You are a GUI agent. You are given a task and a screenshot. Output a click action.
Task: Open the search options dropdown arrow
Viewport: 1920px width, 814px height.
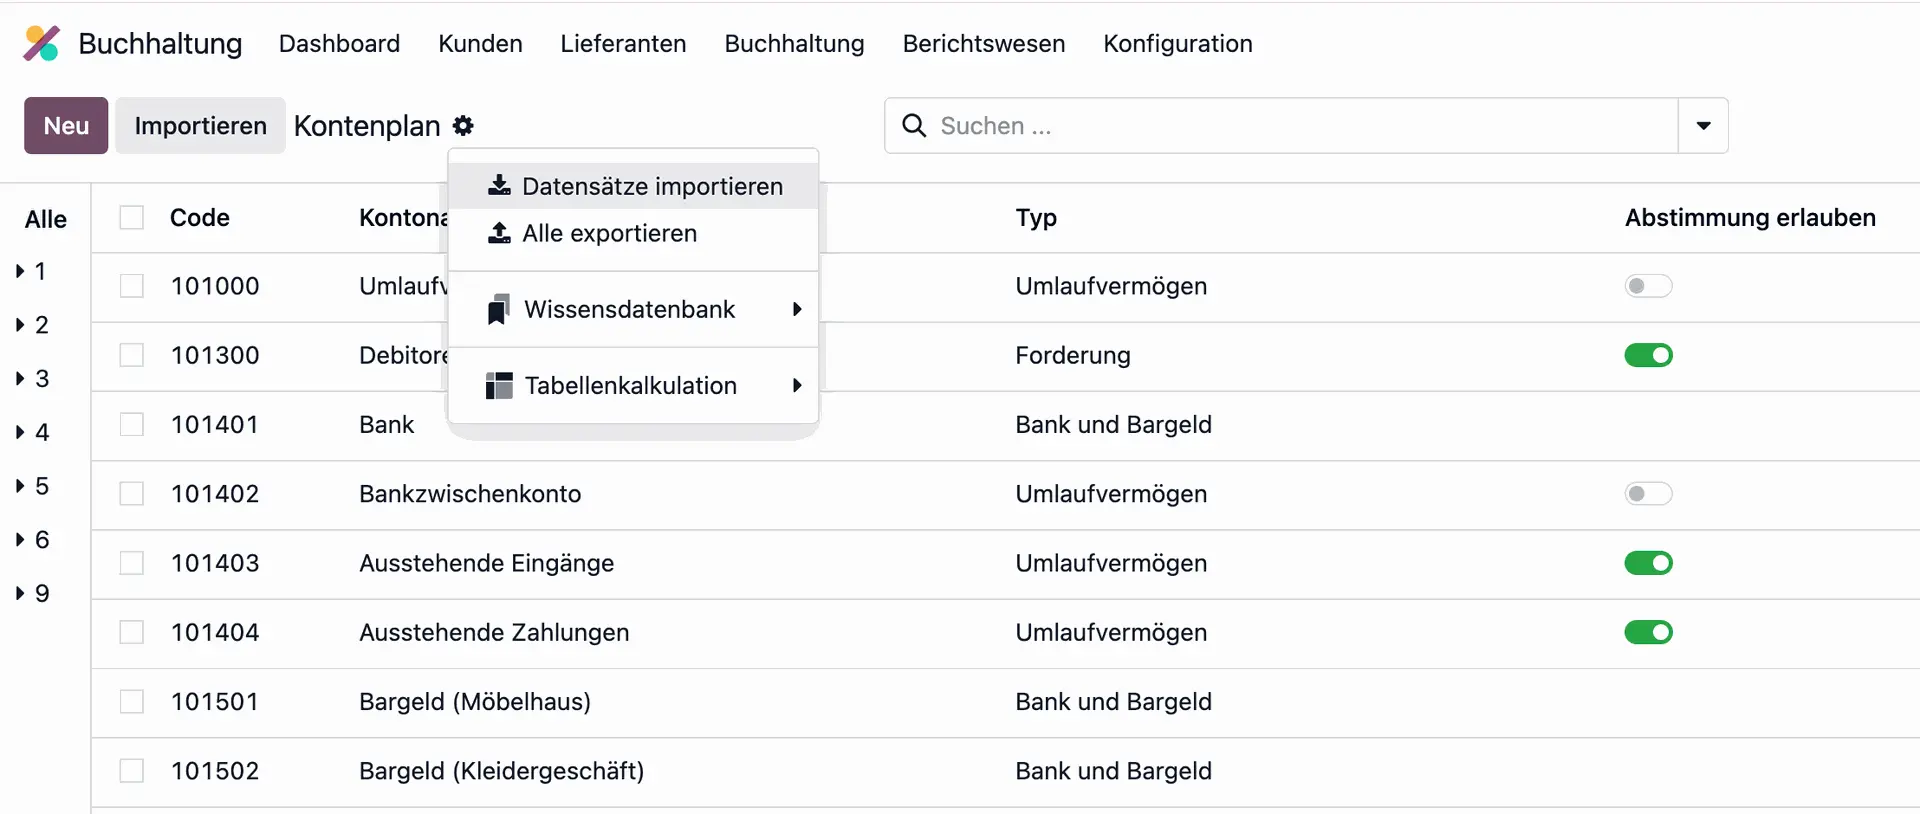[x=1703, y=125]
